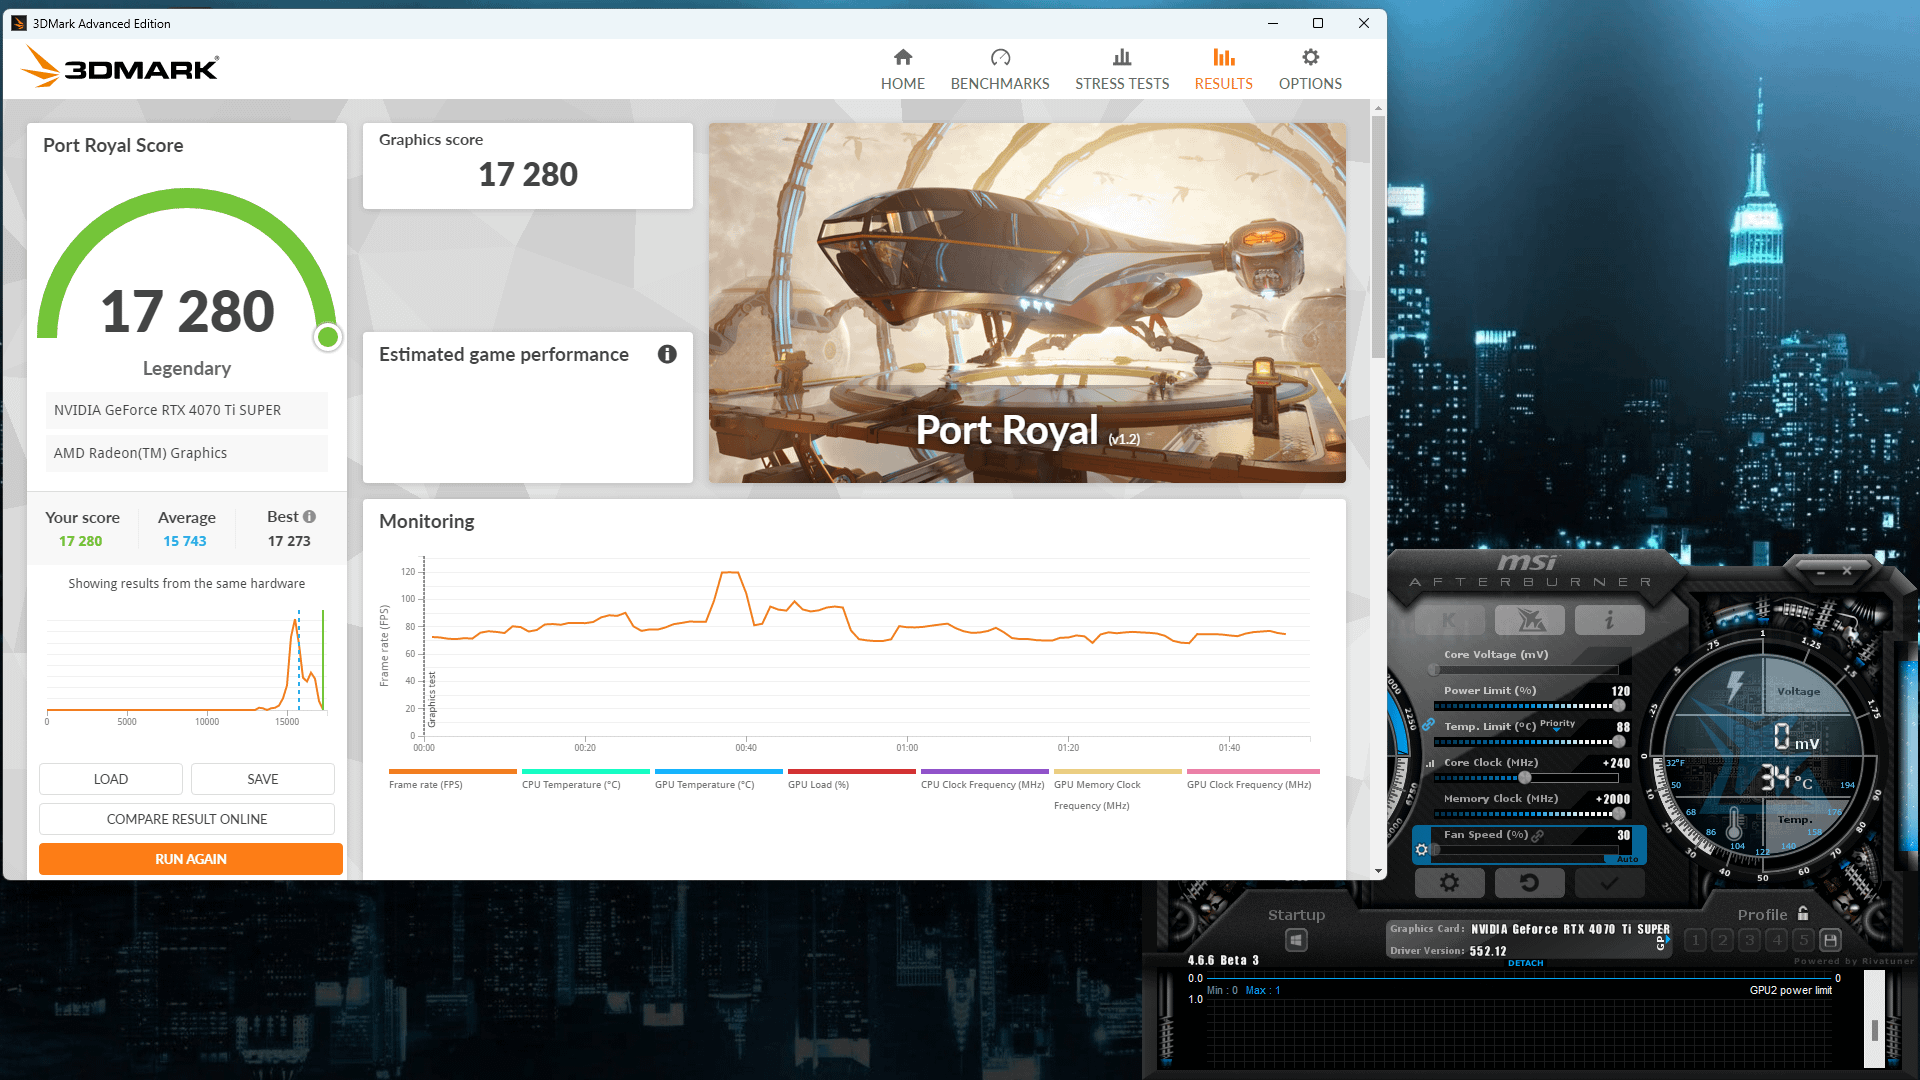Toggle Fan Speed link icon in Afterburner
1920x1080 pixels.
click(x=1538, y=835)
